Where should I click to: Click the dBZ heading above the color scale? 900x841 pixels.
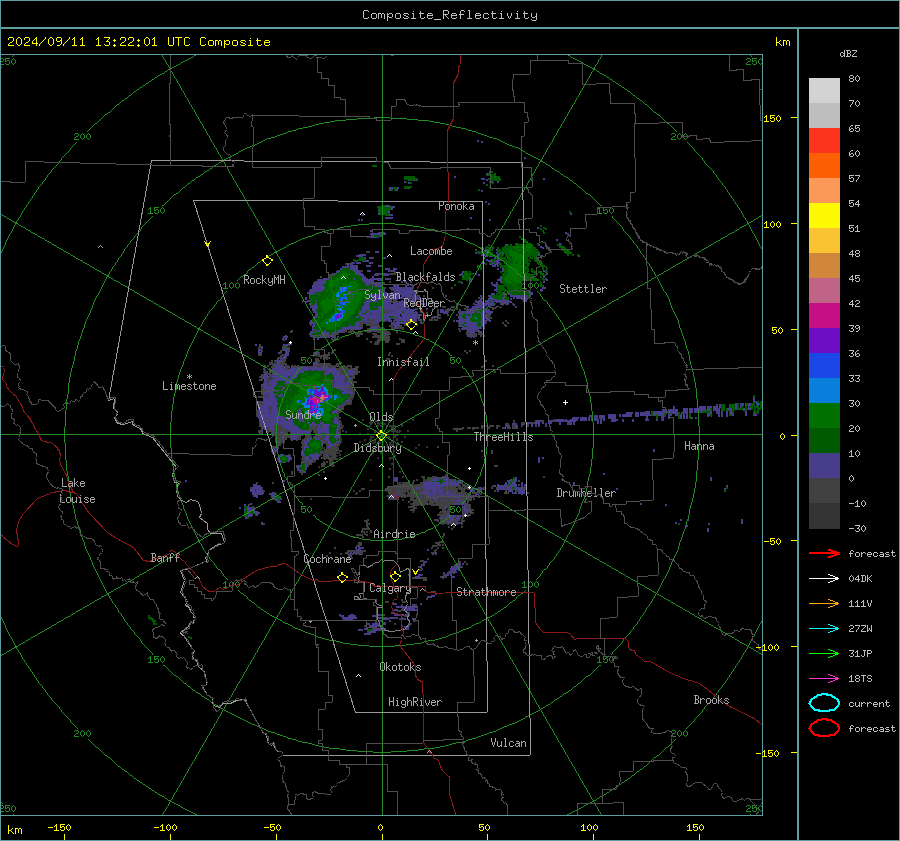[x=848, y=54]
